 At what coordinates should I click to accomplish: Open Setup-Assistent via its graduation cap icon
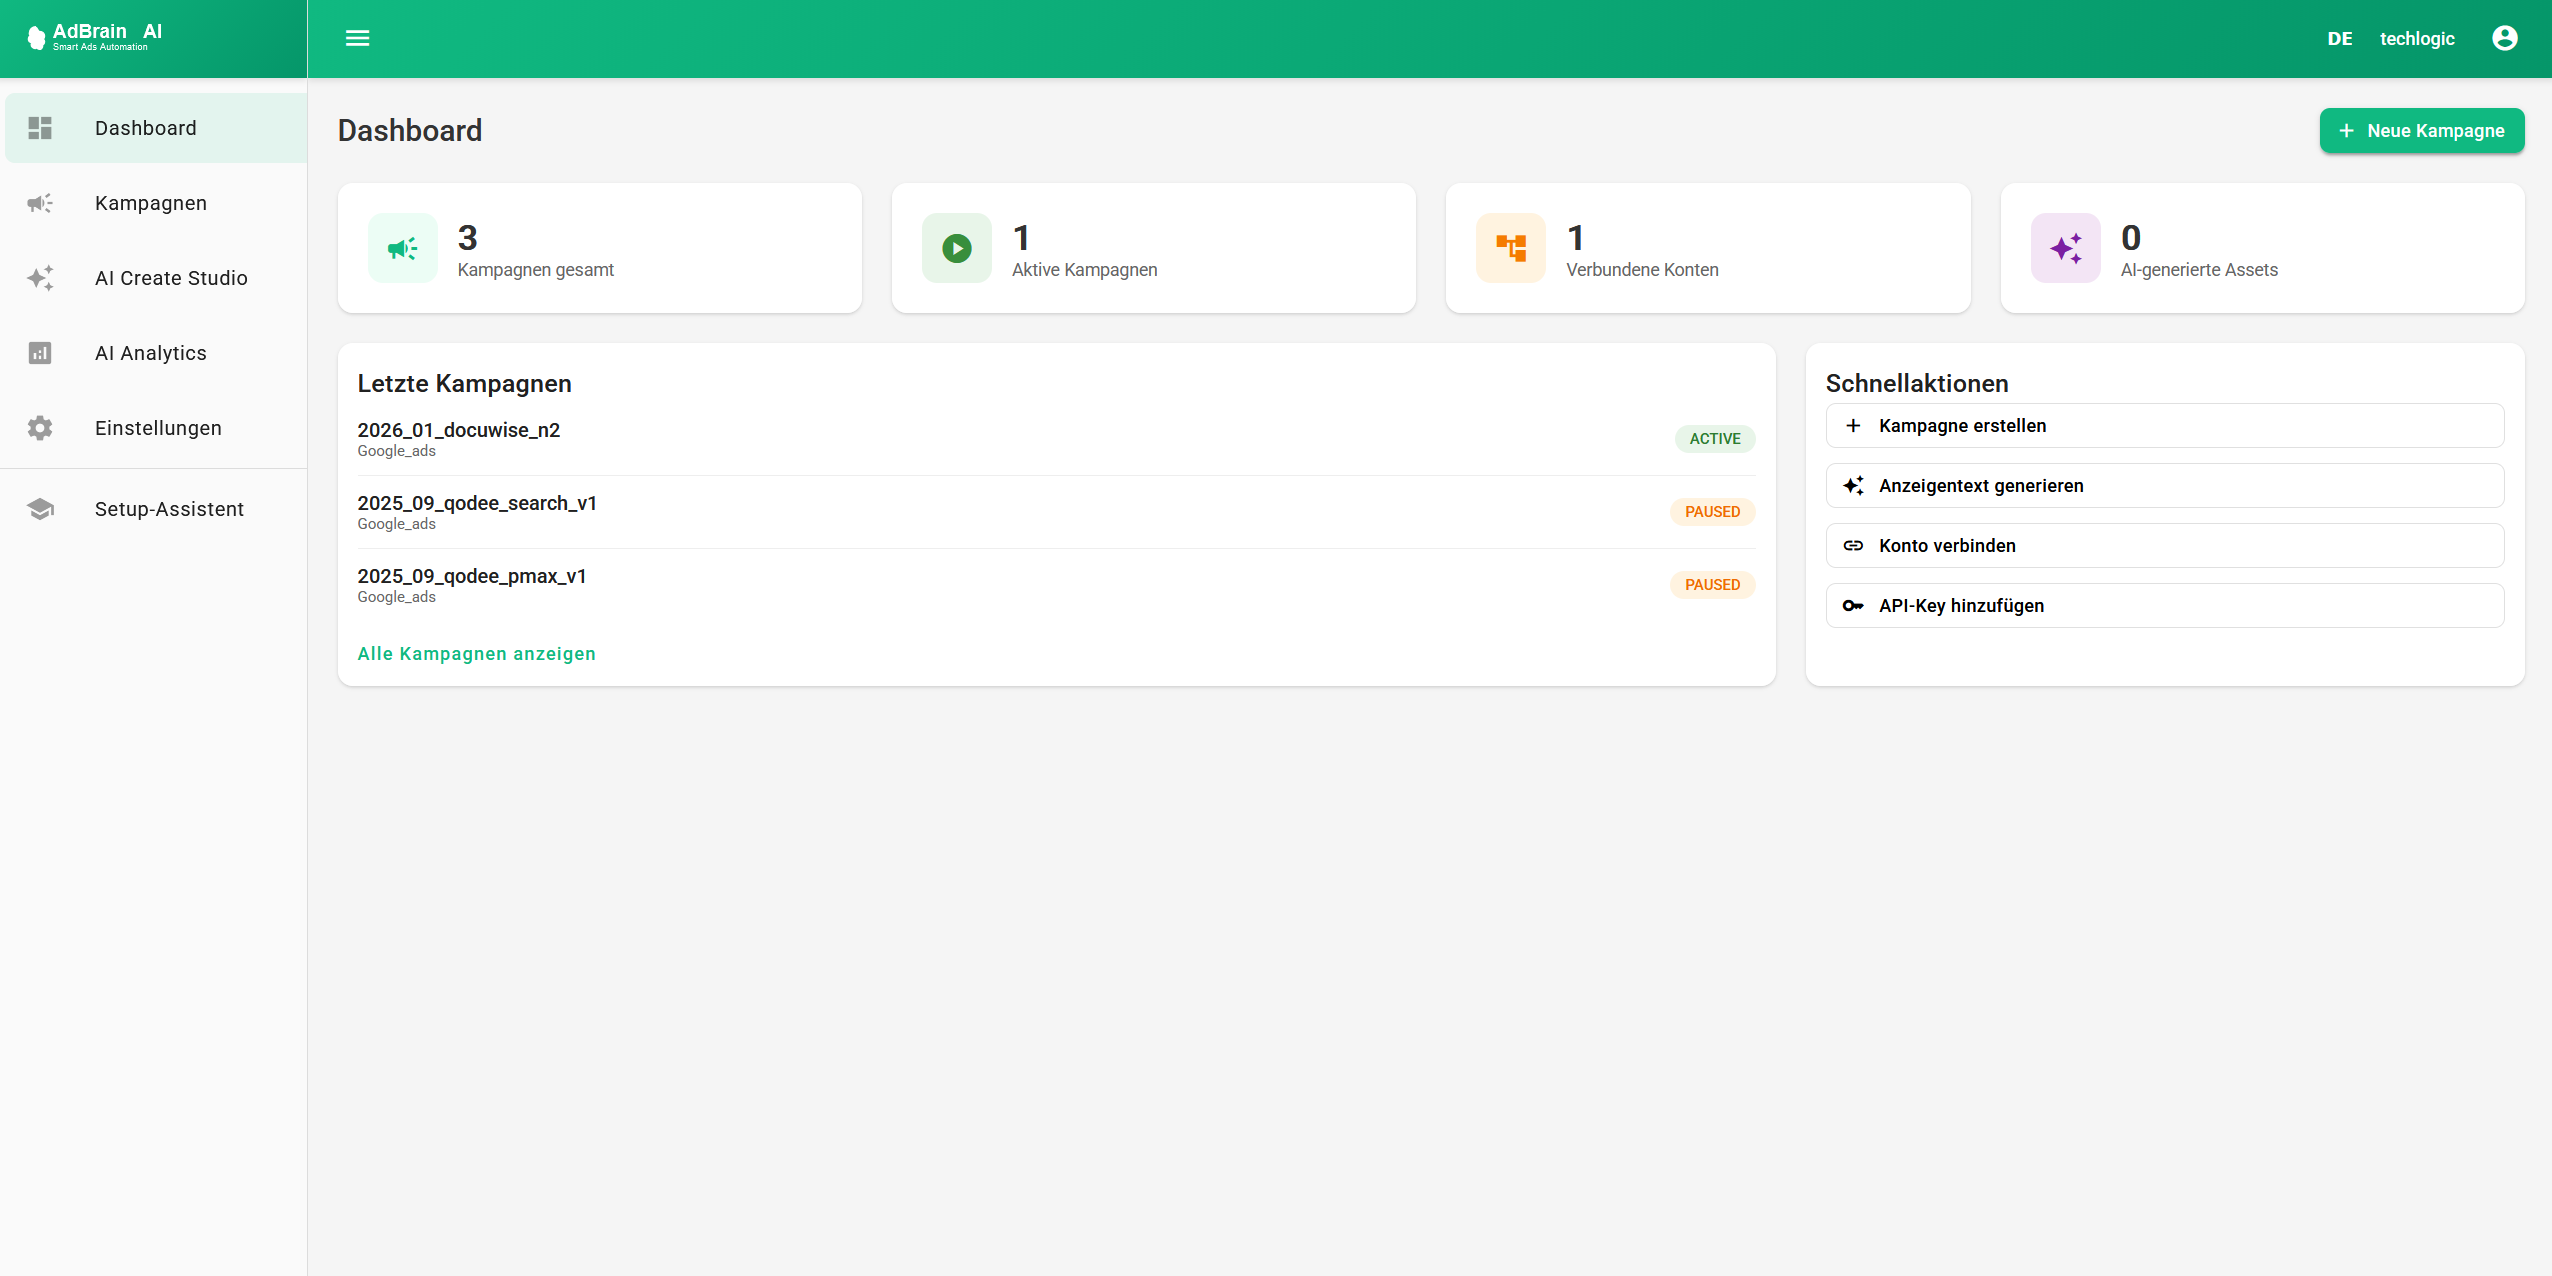click(40, 508)
